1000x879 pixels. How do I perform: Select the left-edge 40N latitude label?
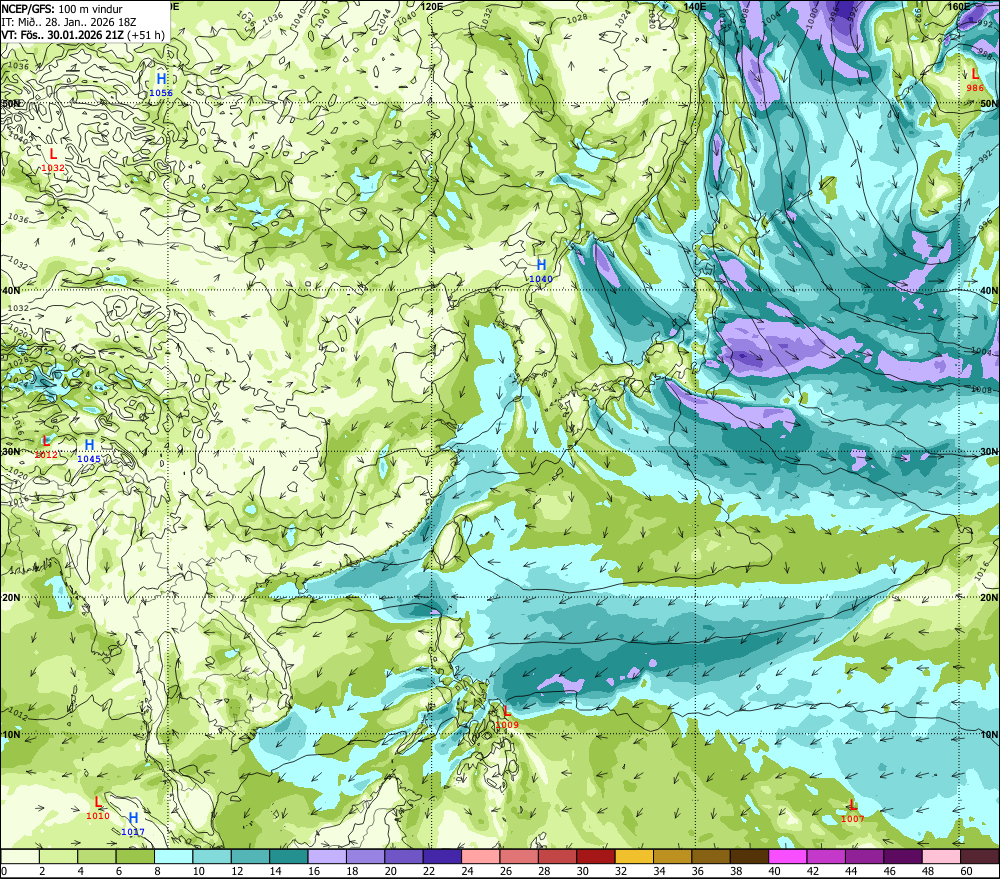[10, 290]
